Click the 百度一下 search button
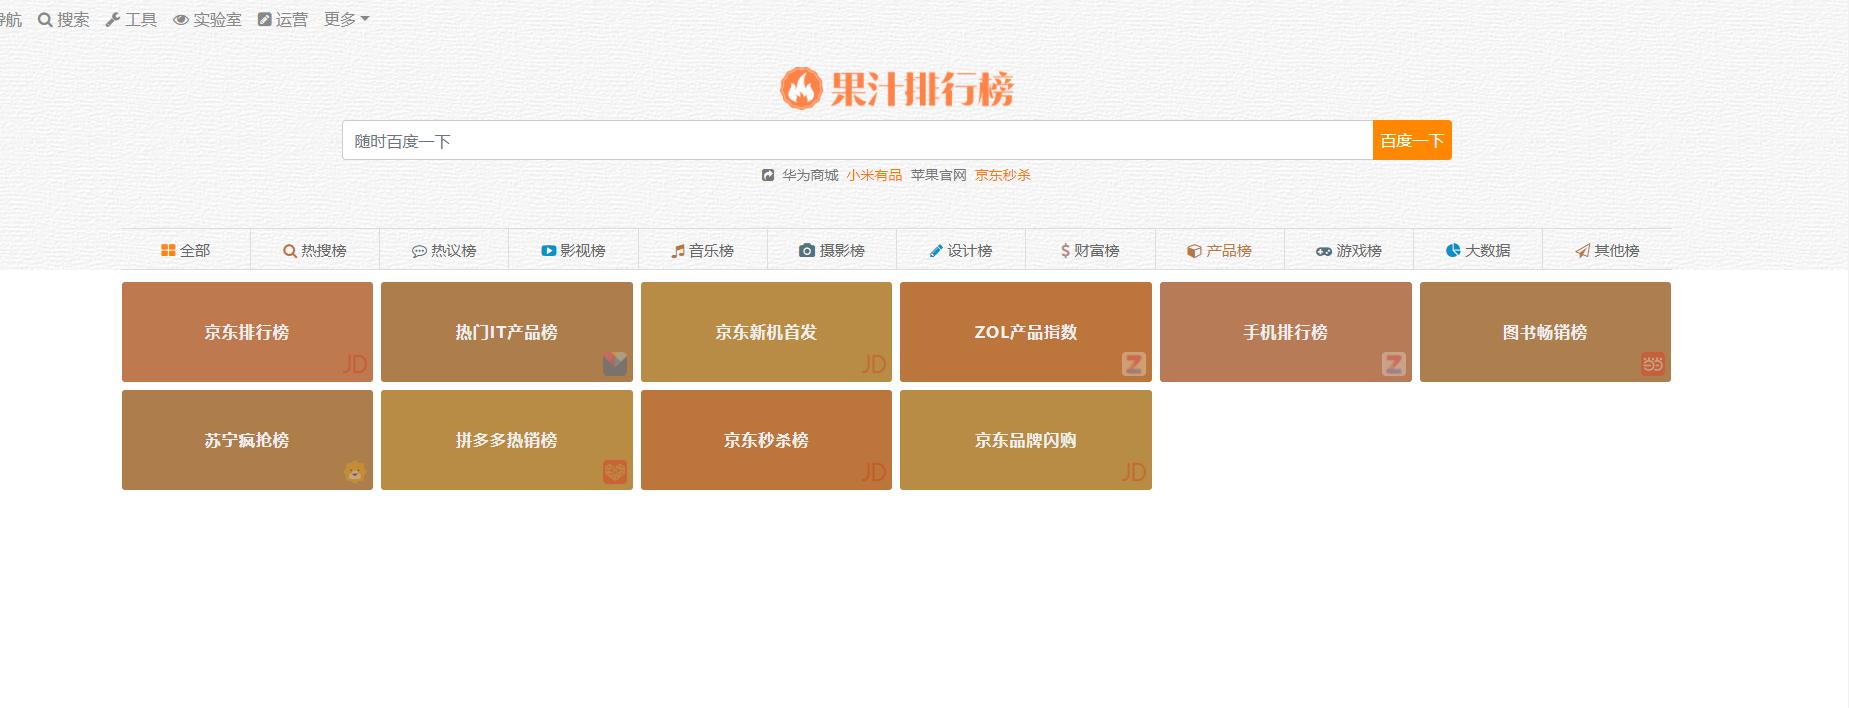 [1412, 140]
